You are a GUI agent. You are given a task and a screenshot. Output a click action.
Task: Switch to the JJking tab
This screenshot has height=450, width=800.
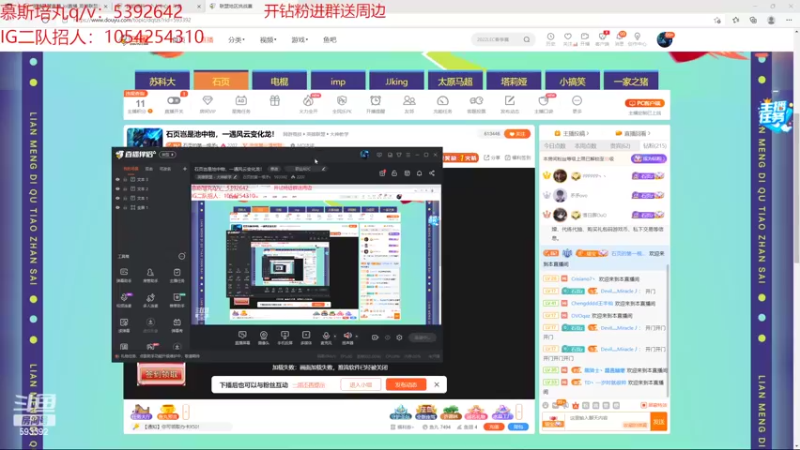(396, 81)
